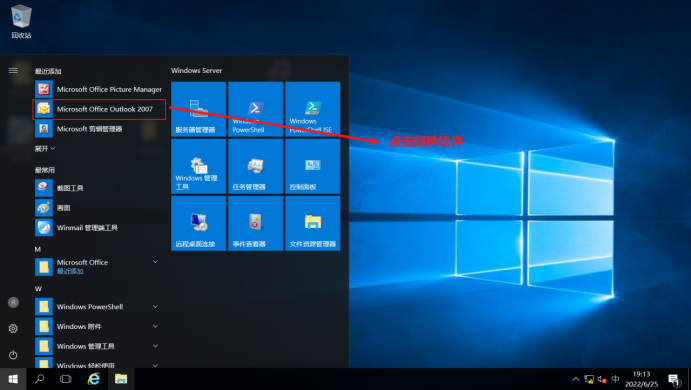Click the hamburger menu at Start top

(13, 71)
